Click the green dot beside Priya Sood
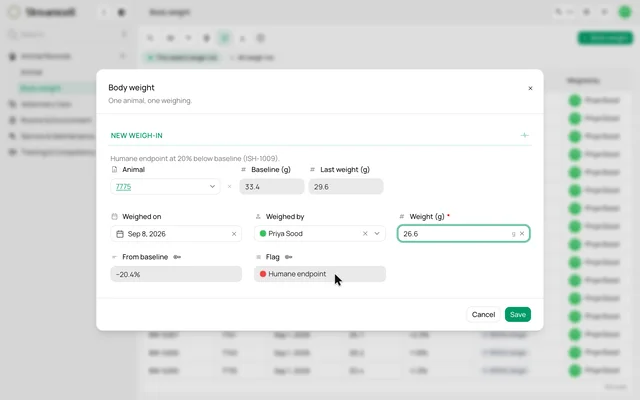The width and height of the screenshot is (640, 400). point(263,233)
